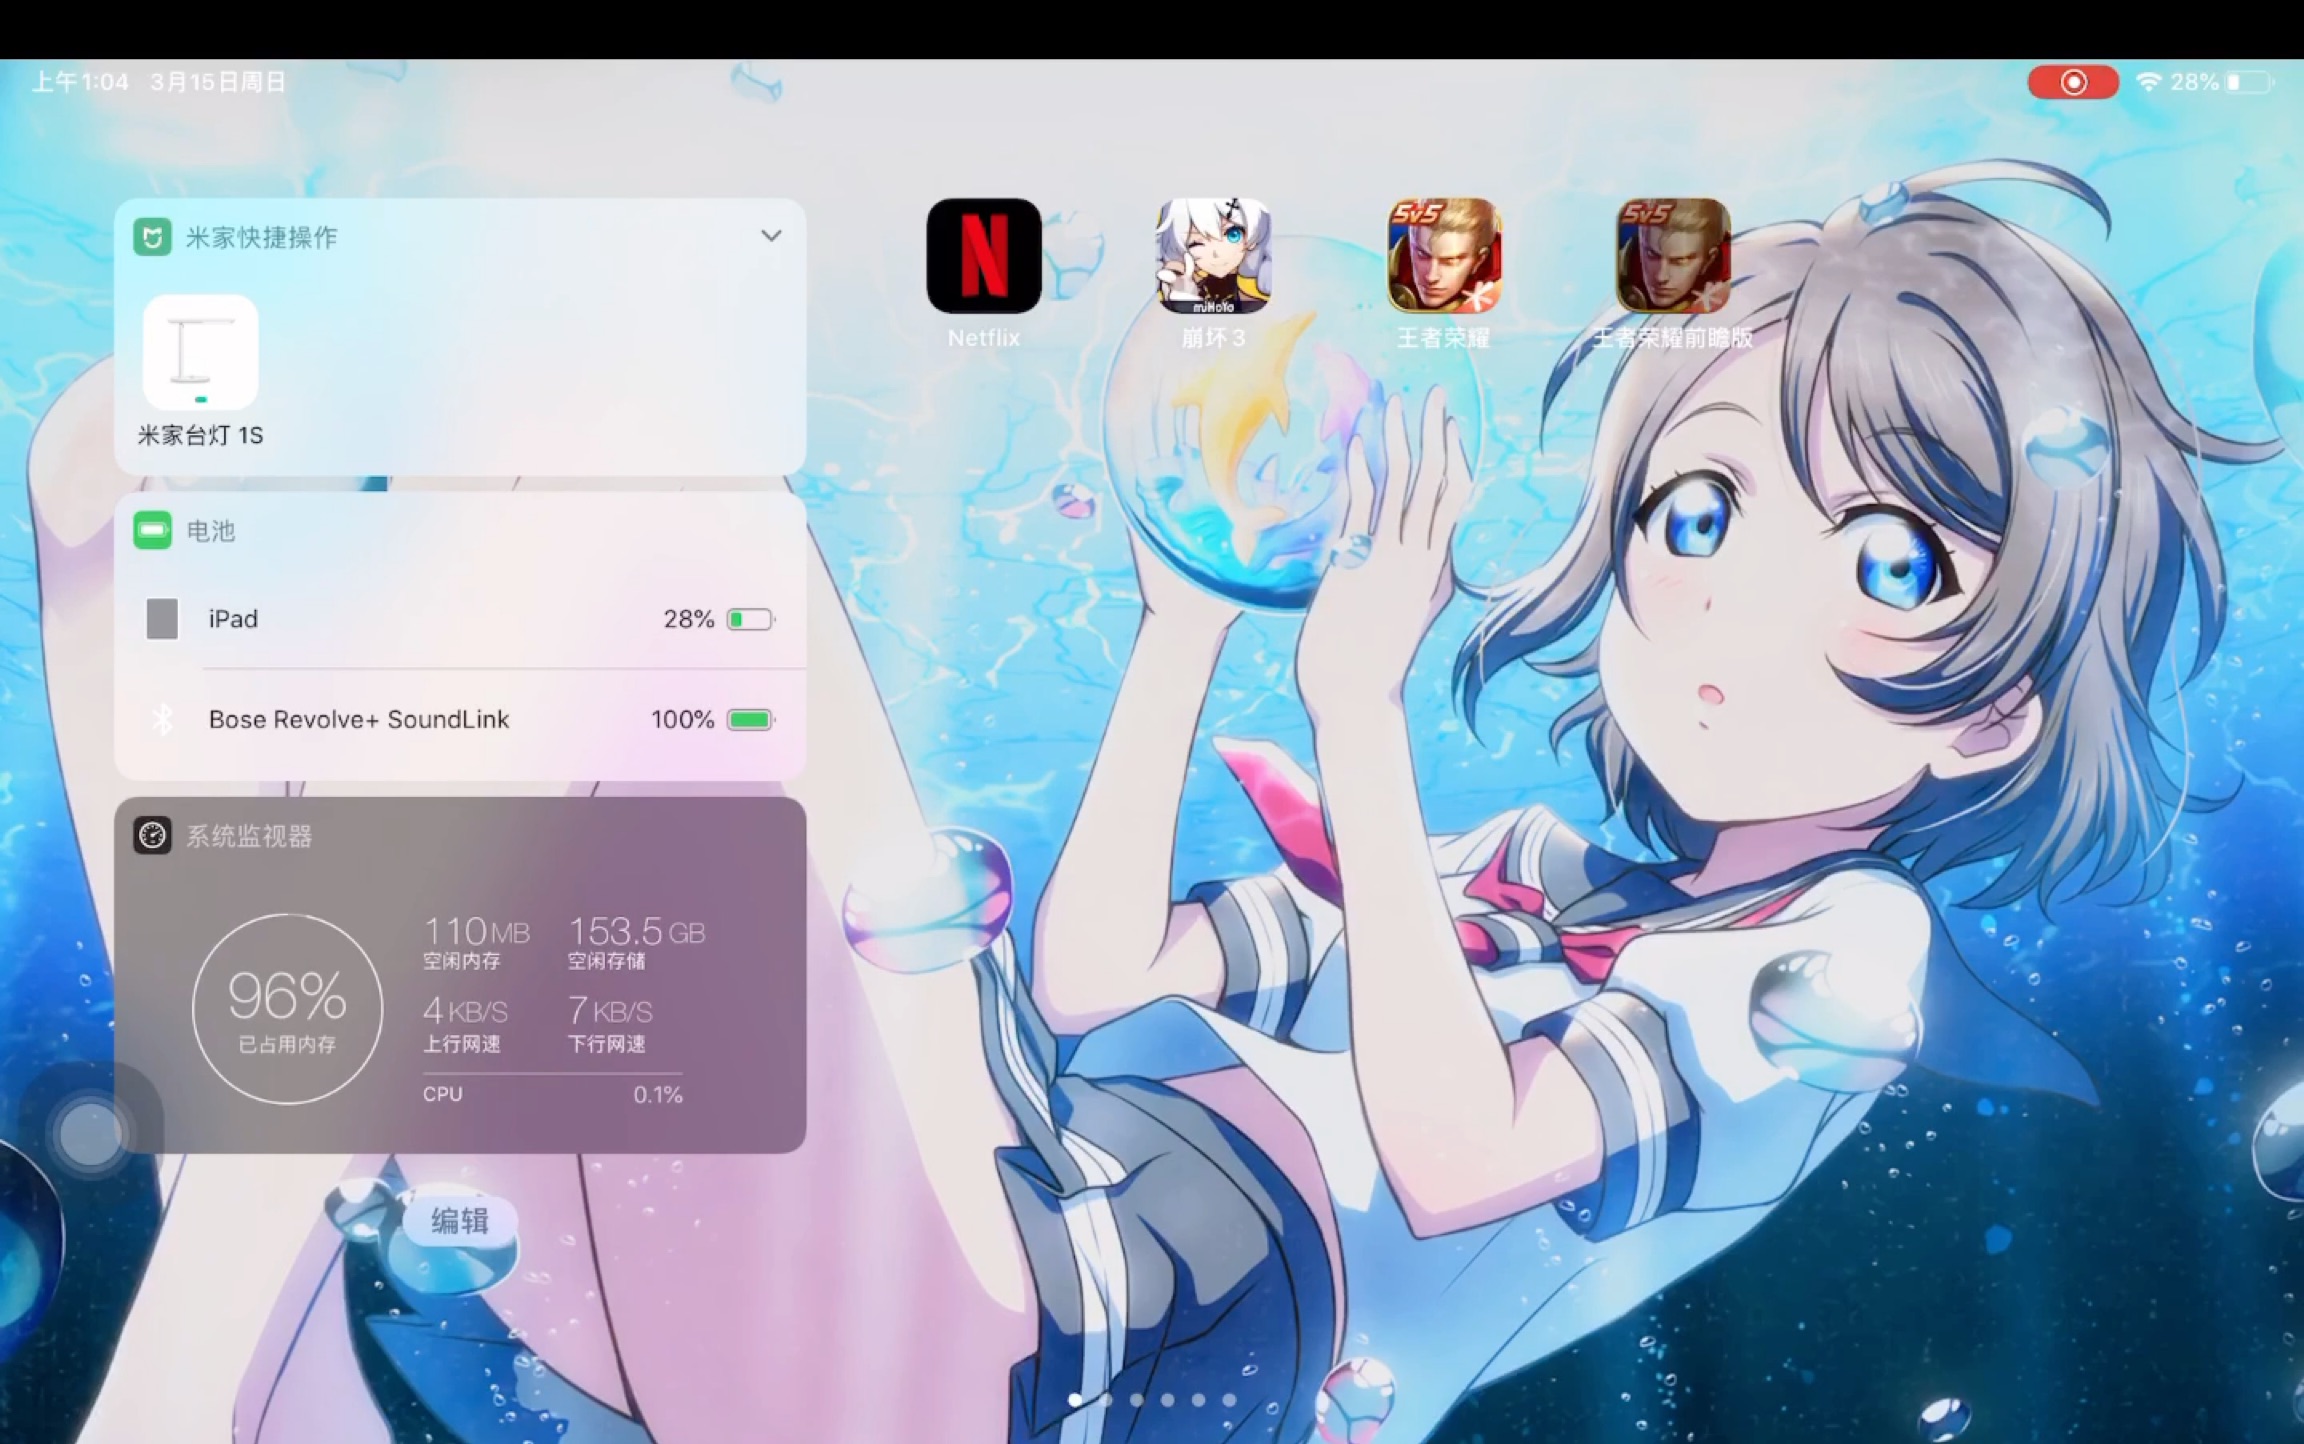
Task: Tap the status bar battery icon
Action: tap(2249, 82)
